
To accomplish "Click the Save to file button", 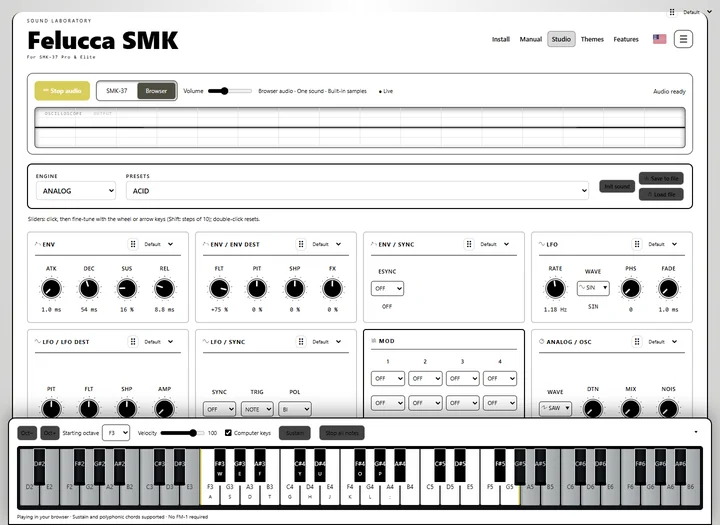I will pos(661,178).
